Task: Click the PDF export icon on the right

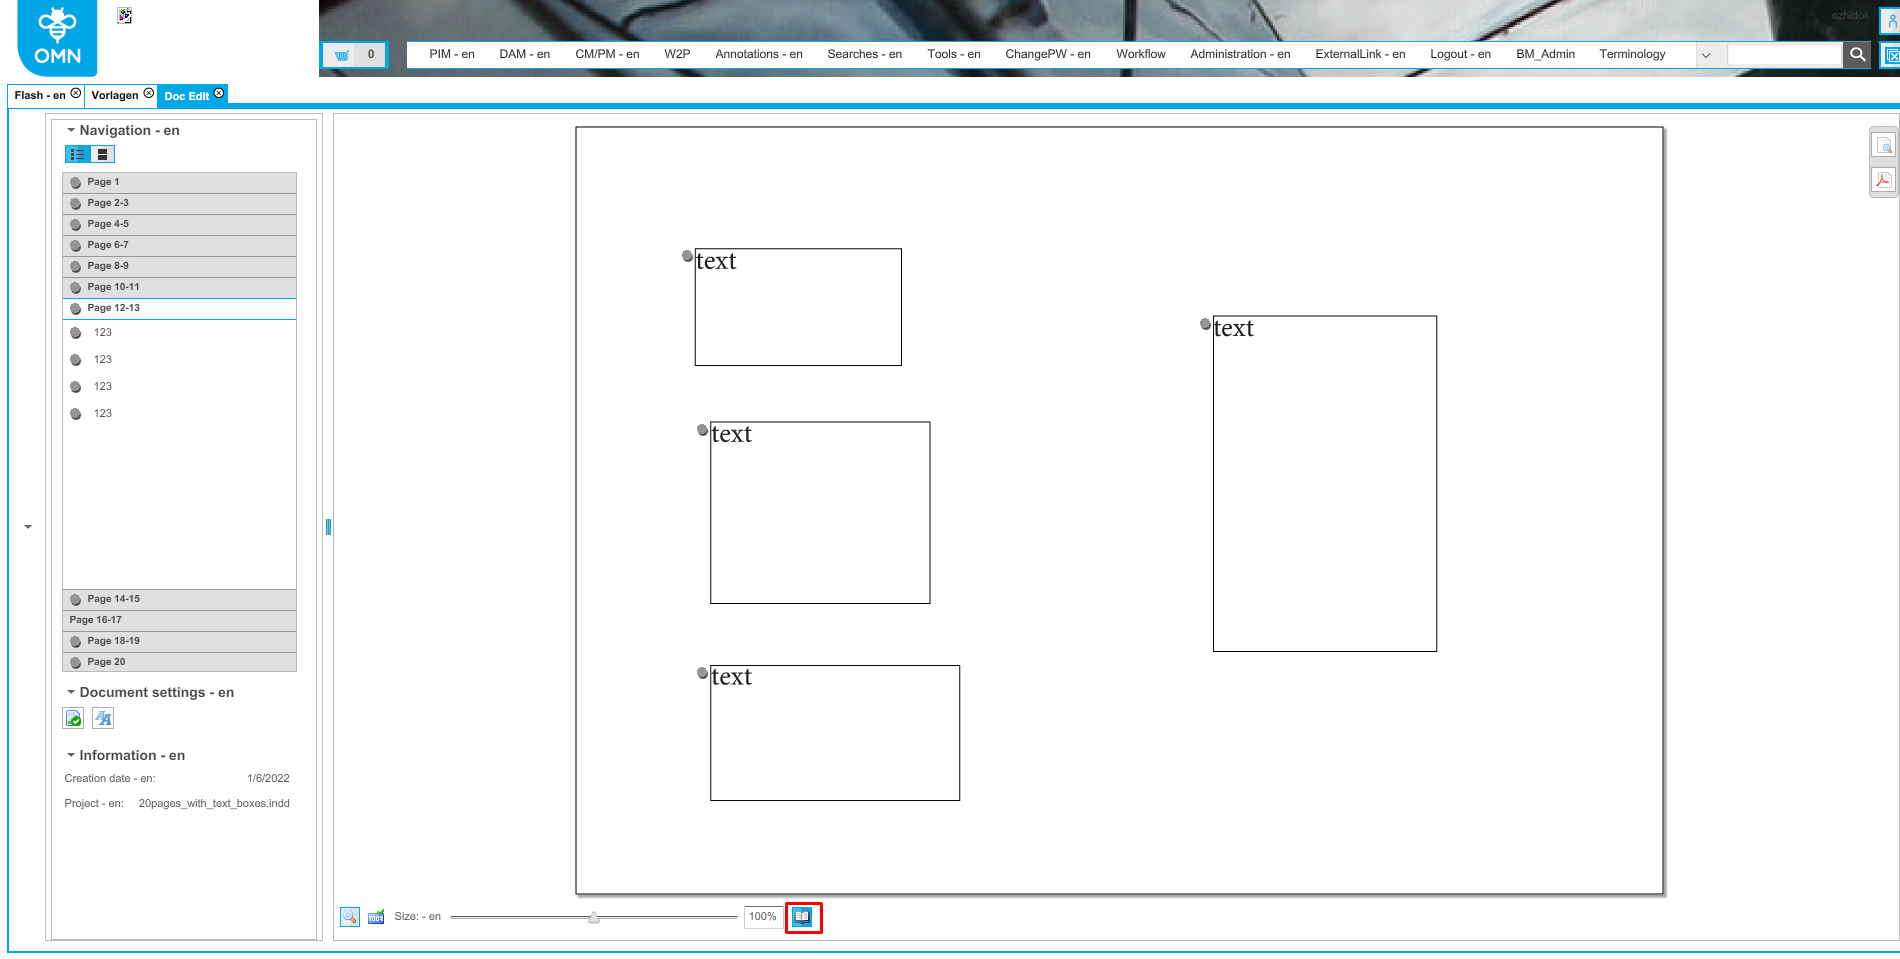Action: click(x=1884, y=181)
